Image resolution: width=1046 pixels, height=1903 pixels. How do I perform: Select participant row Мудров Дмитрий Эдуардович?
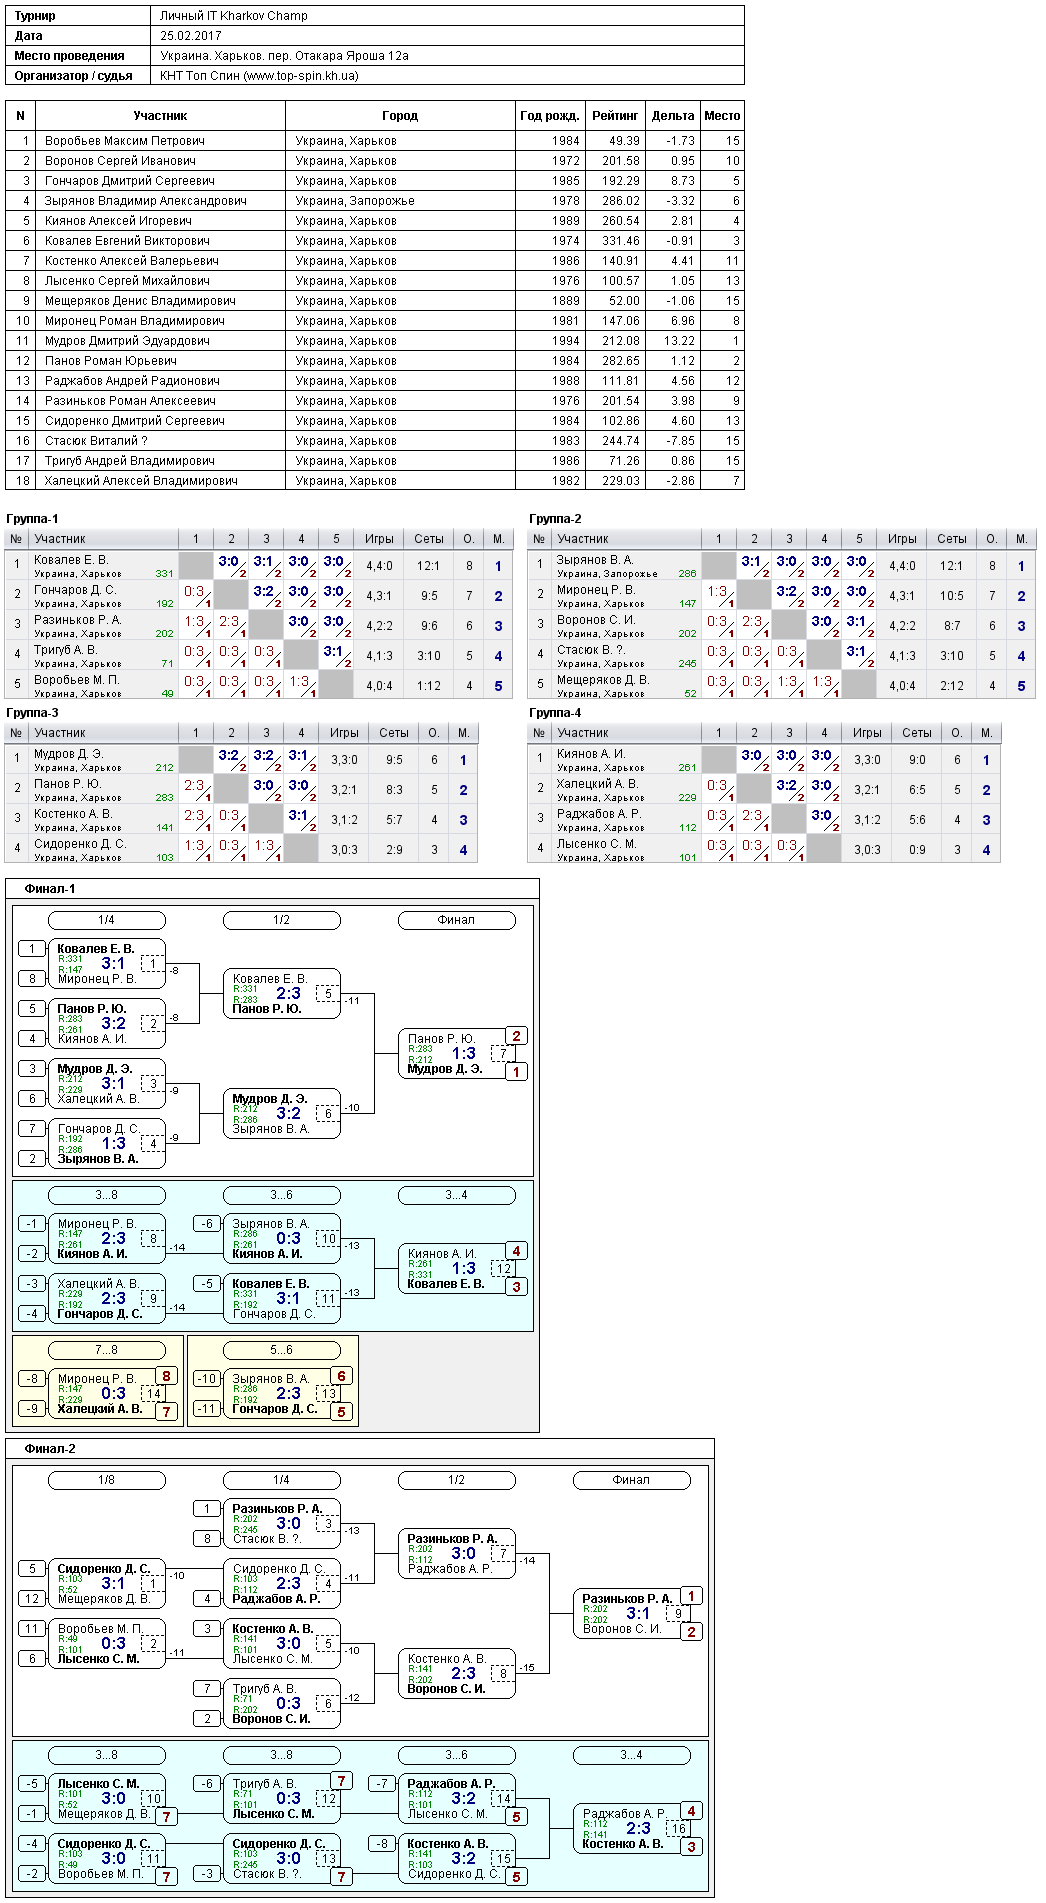pyautogui.click(x=375, y=341)
